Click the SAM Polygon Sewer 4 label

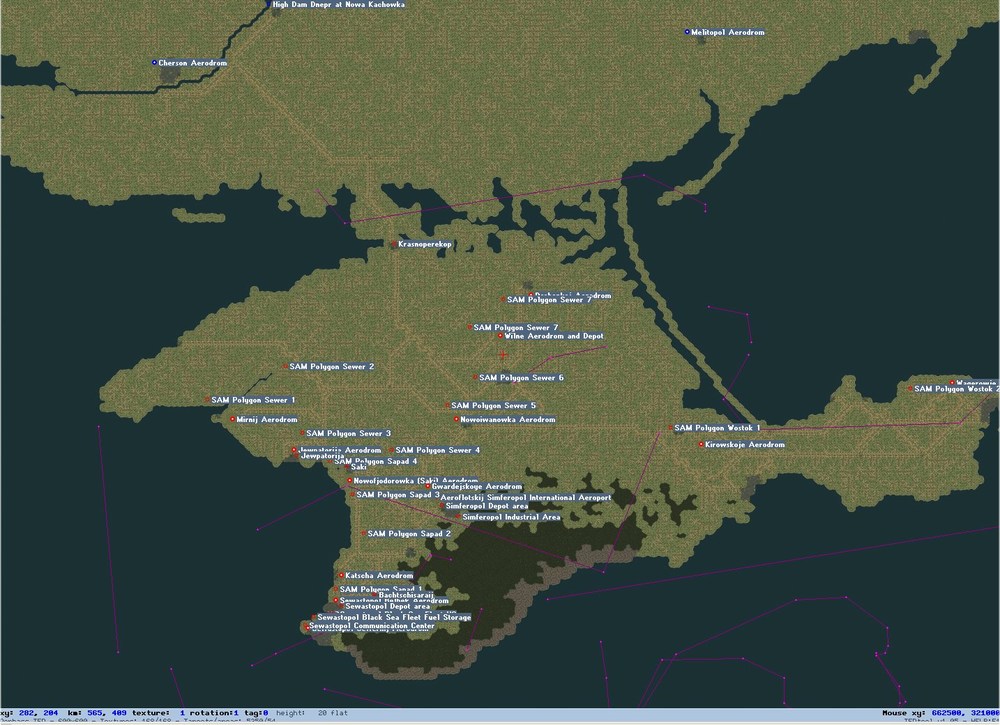(438, 450)
